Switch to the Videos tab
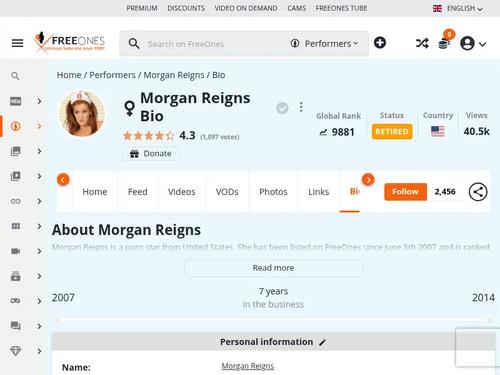The height and width of the screenshot is (375, 500). 182,192
